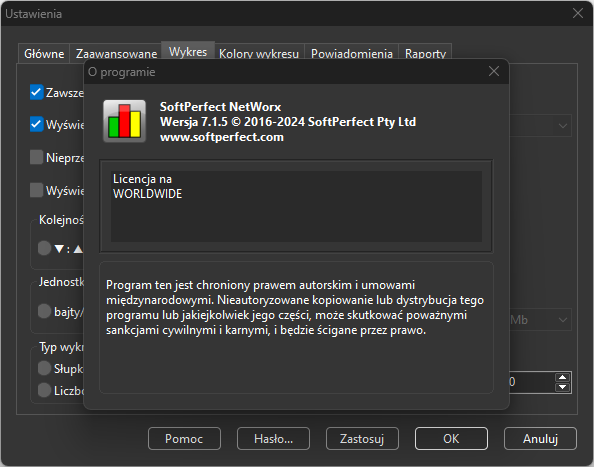Confirm settings with the OK button
Screen dimensions: 594x467
[451, 439]
